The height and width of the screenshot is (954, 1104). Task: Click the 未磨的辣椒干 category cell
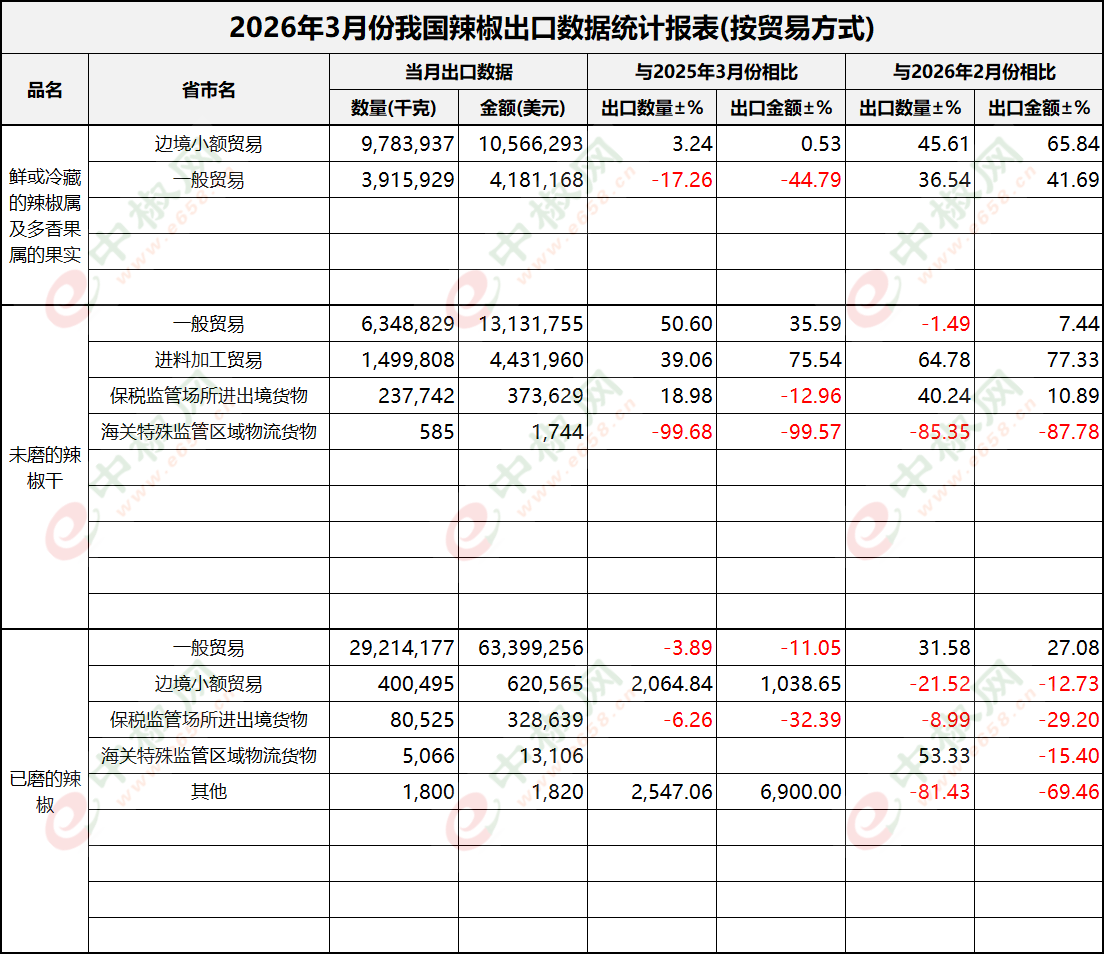(x=44, y=468)
